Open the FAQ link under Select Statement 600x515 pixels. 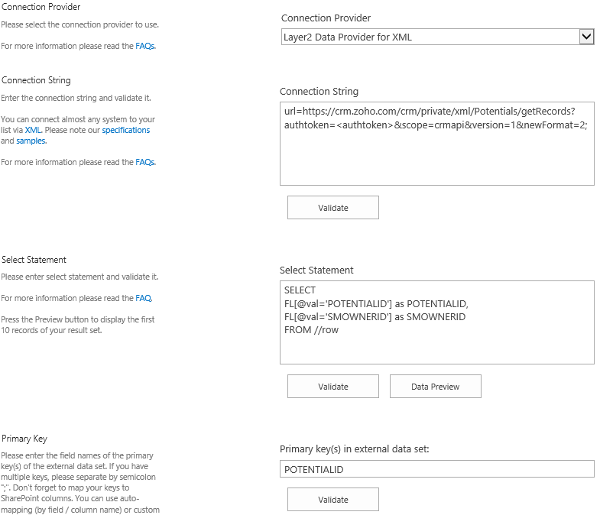pos(144,298)
